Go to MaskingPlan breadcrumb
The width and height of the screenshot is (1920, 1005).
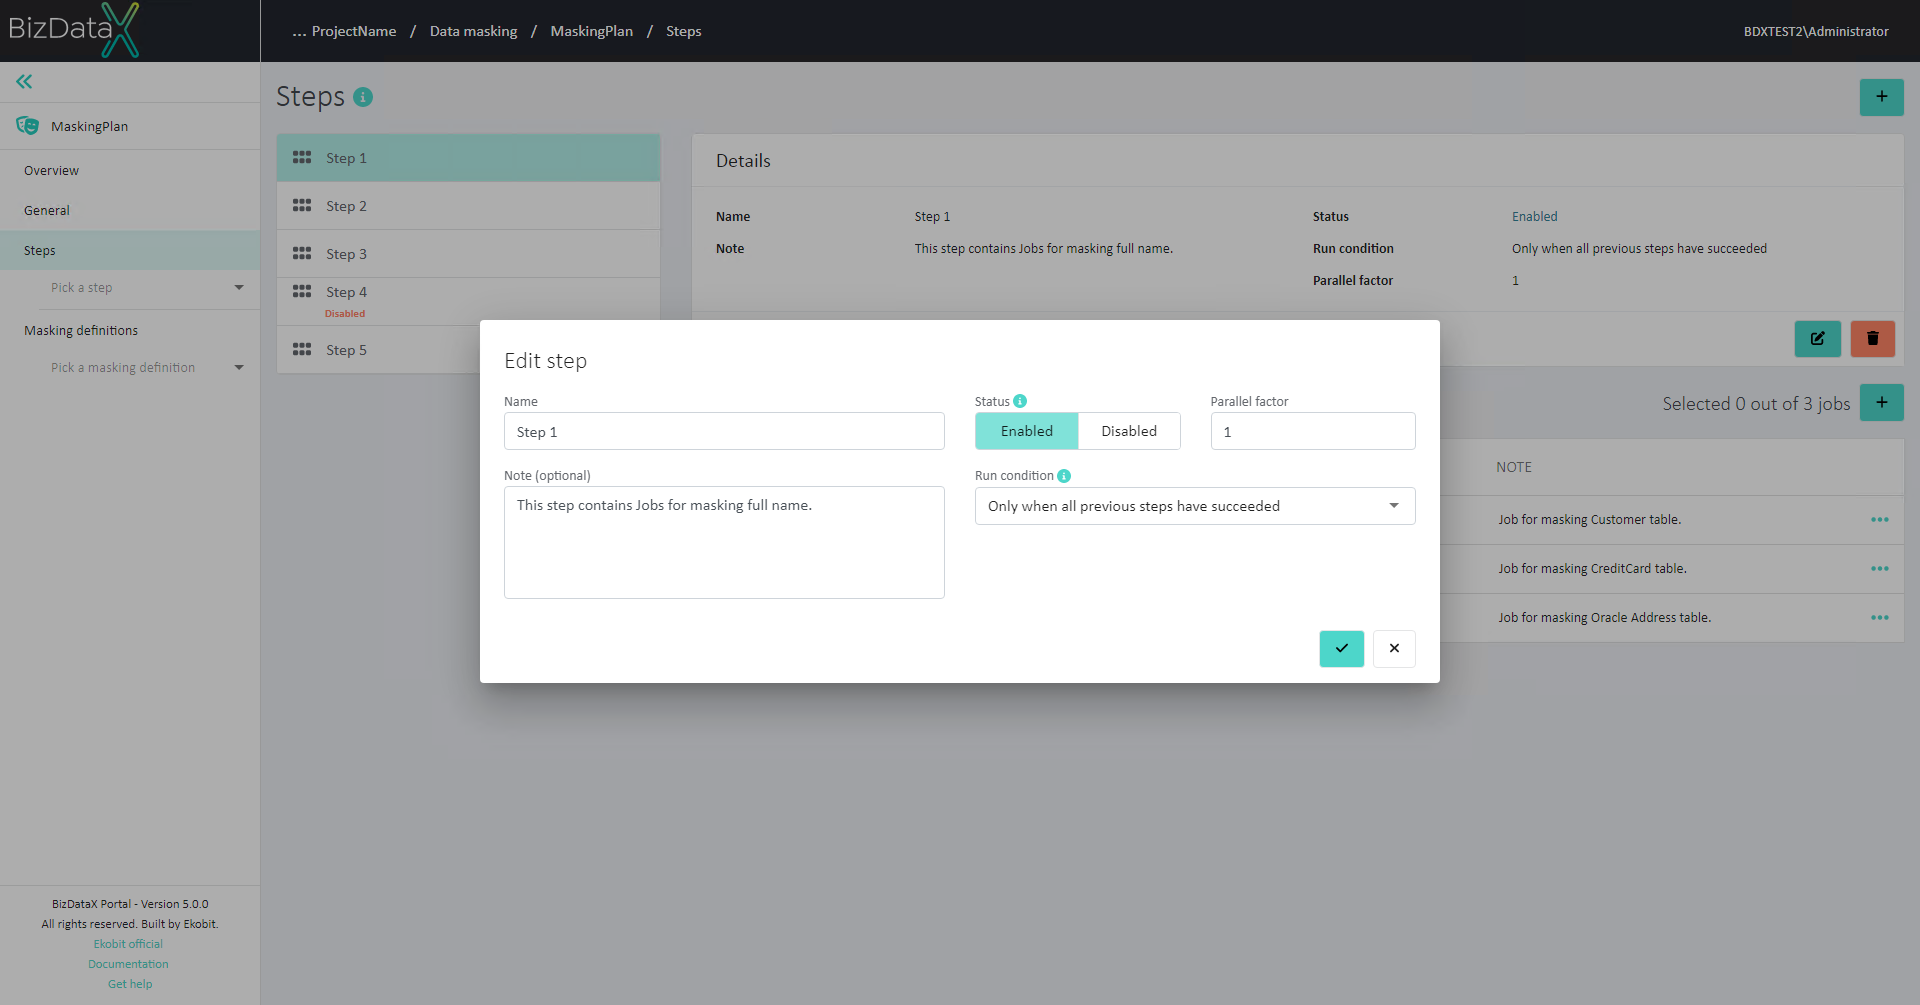(x=591, y=31)
